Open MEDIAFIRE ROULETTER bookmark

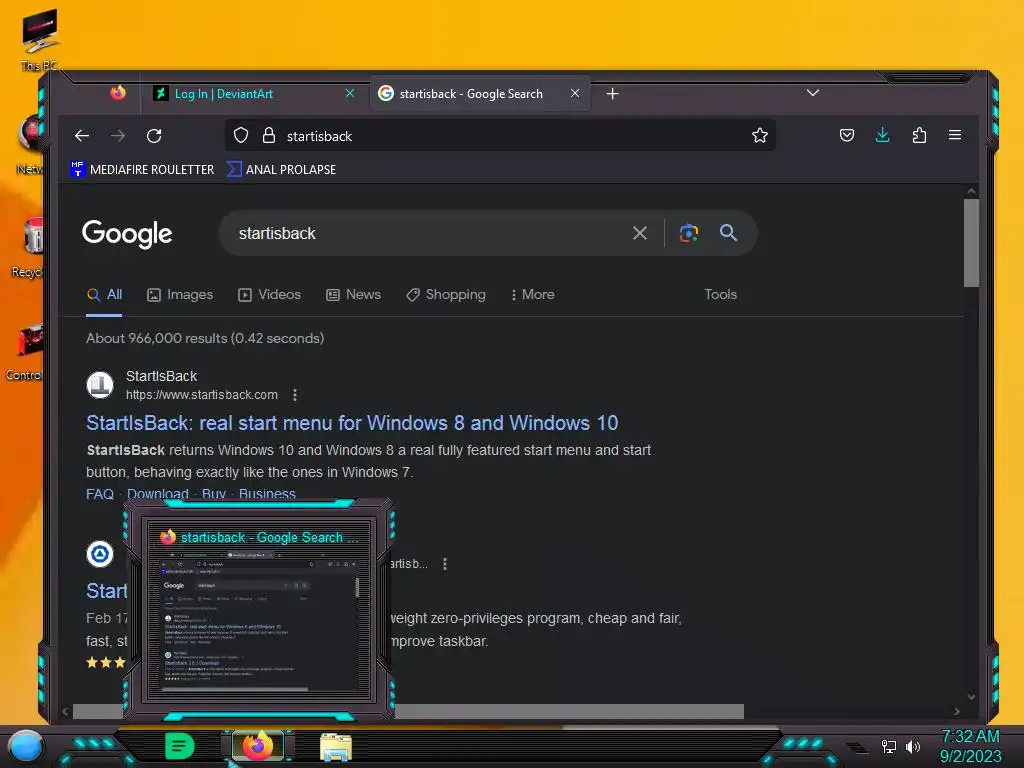click(142, 170)
